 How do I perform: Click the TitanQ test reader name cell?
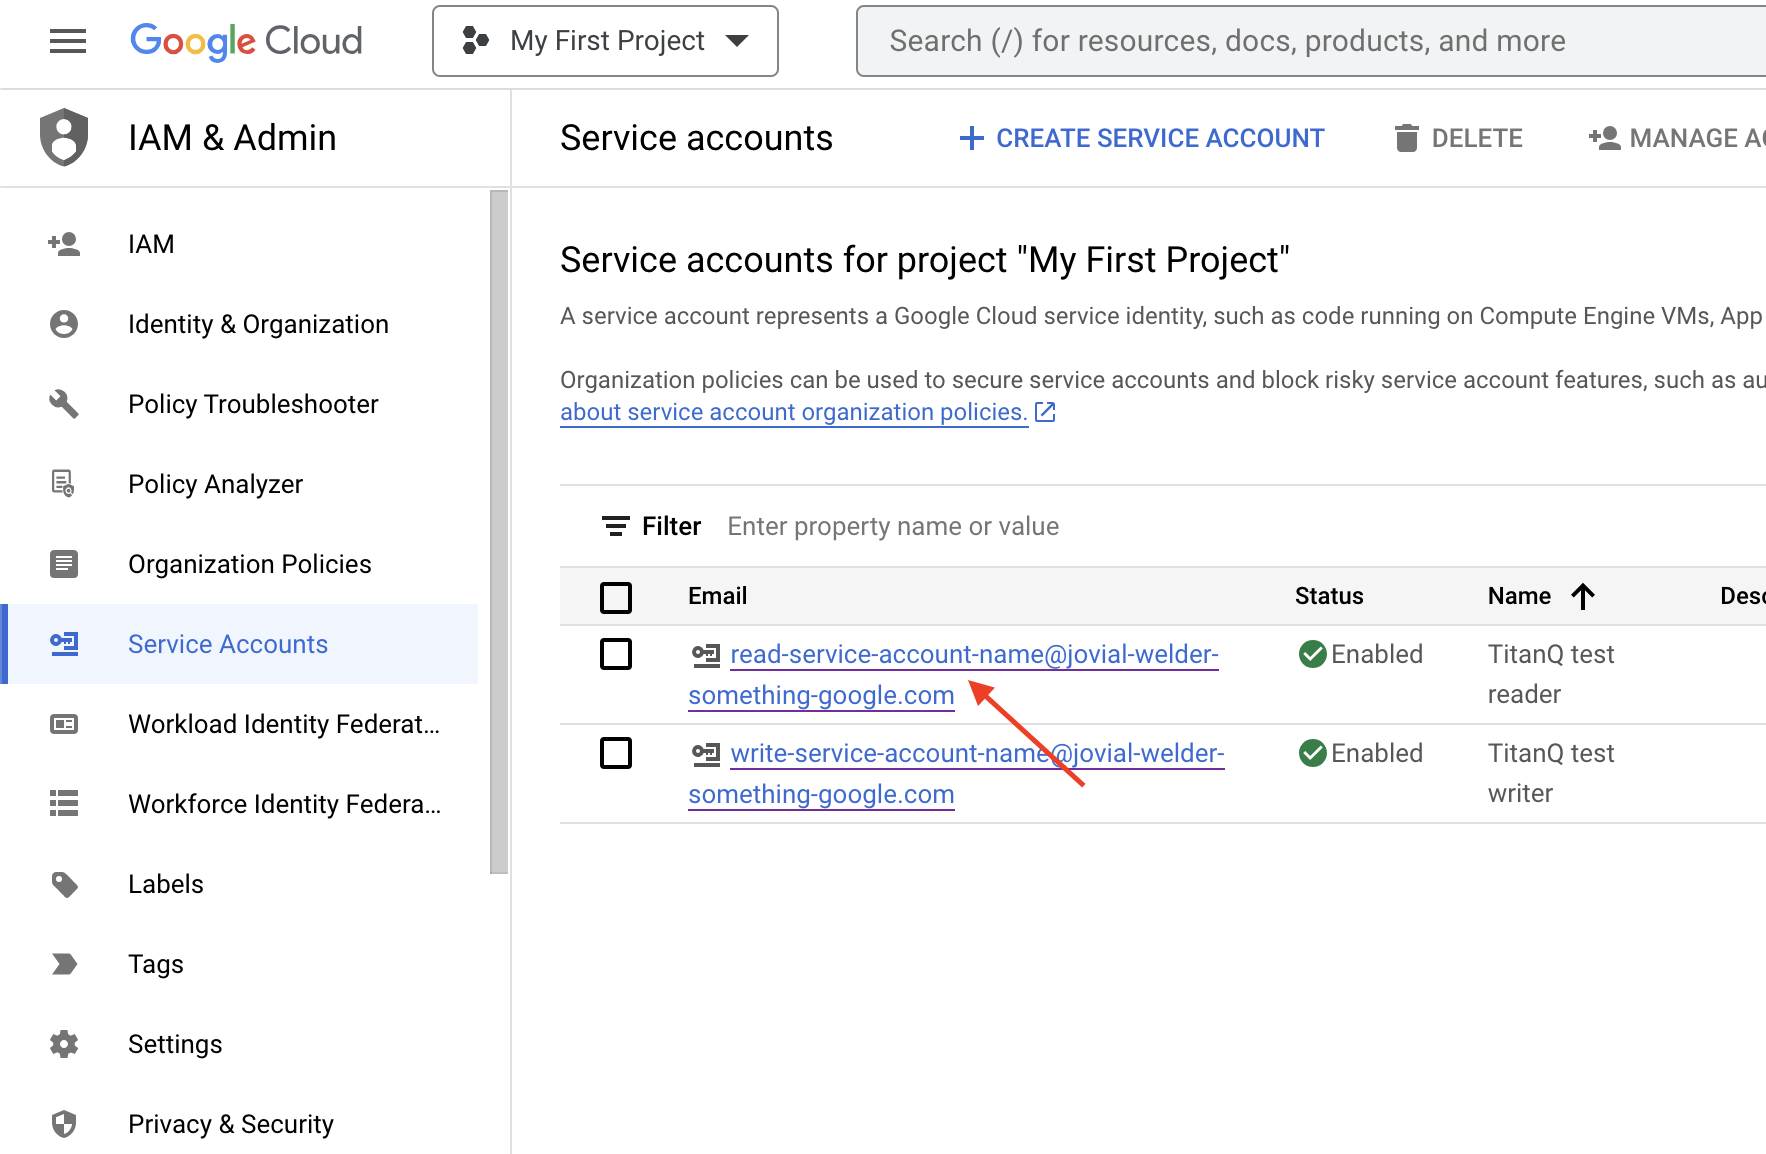tap(1551, 674)
